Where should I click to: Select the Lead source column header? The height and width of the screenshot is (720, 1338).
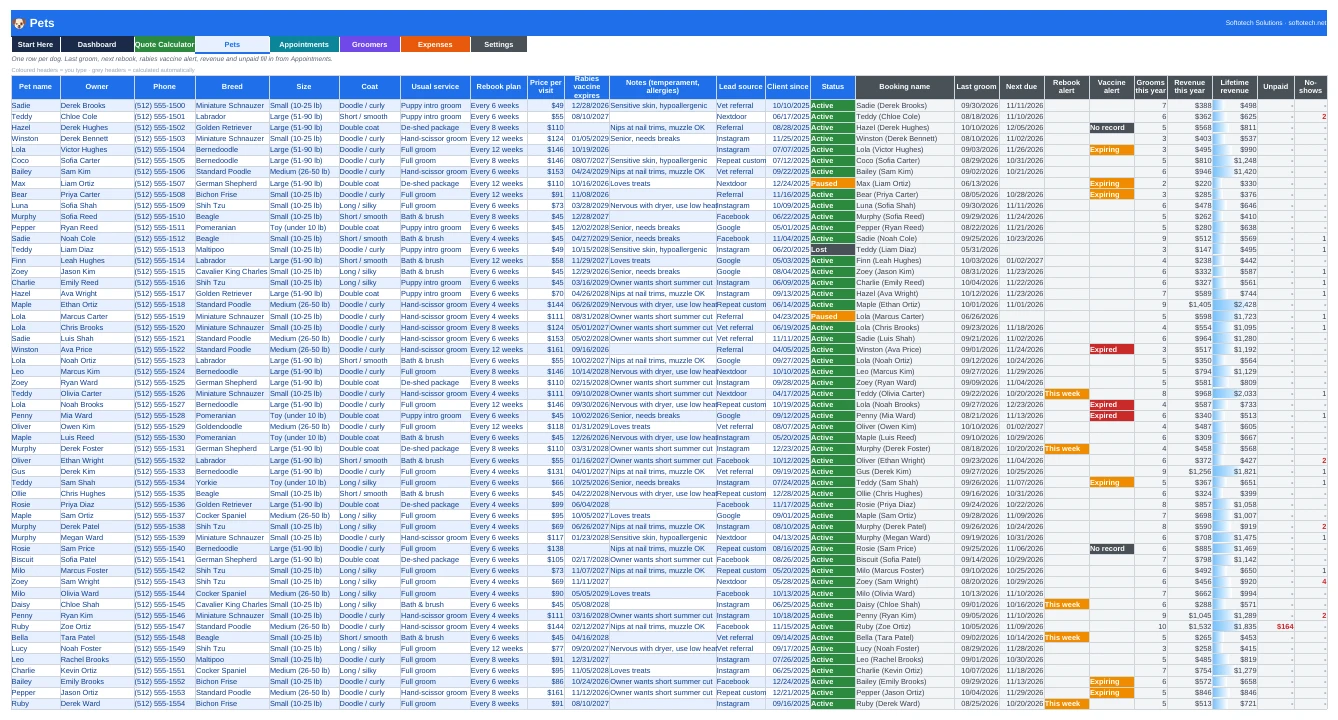point(741,88)
